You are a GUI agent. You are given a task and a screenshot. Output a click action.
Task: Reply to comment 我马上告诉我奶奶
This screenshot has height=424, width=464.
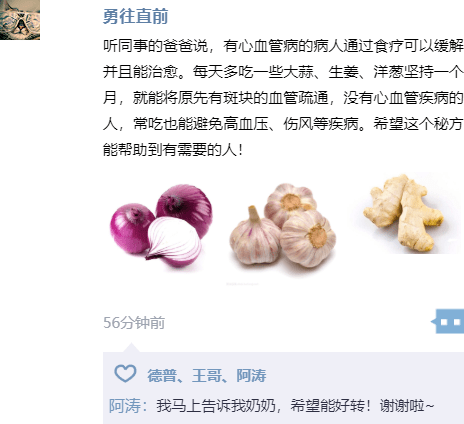[x=295, y=406]
